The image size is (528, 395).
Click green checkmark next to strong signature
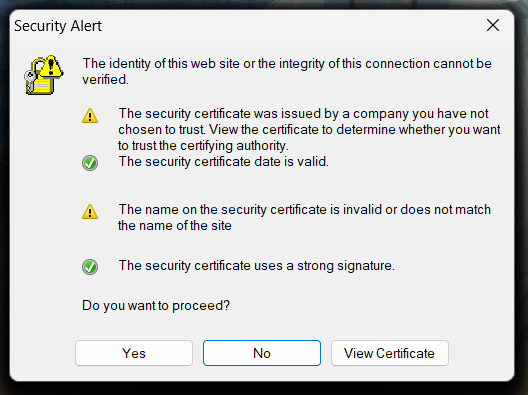[x=90, y=267]
